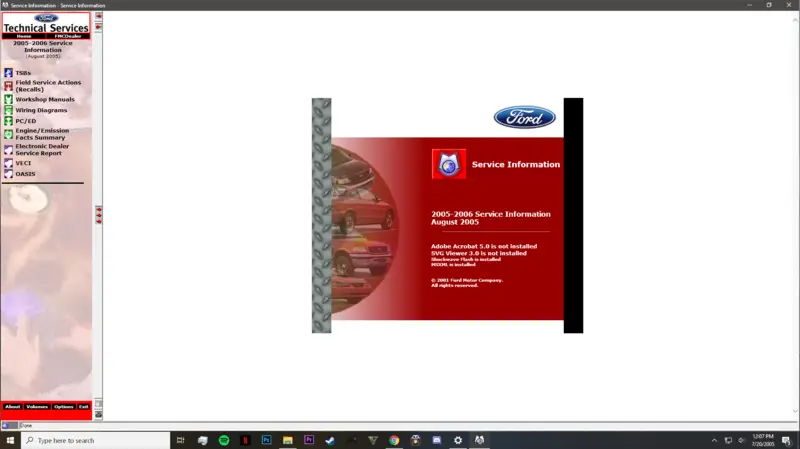Click the Workshop Manuals icon
800x449 pixels.
tap(8, 99)
